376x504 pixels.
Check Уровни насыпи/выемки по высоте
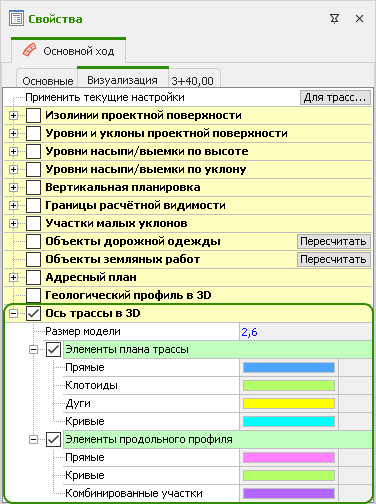click(33, 152)
